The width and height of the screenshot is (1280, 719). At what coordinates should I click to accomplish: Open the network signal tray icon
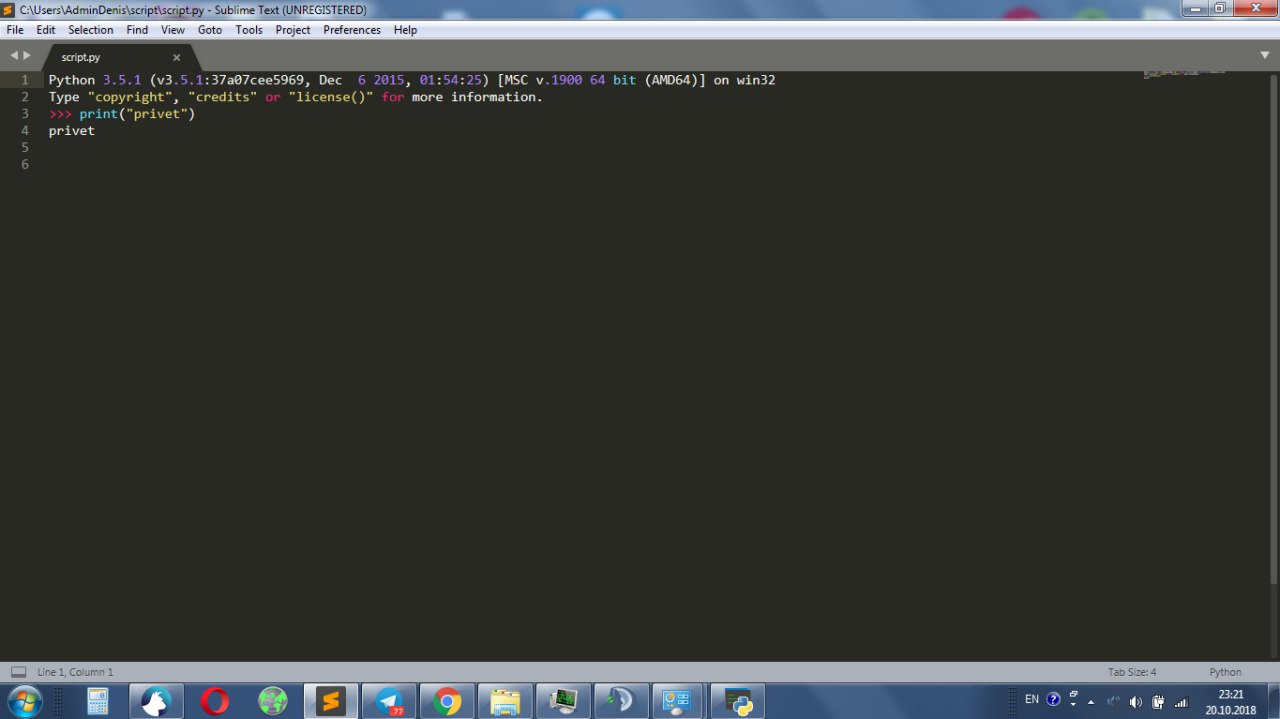pyautogui.click(x=1181, y=702)
